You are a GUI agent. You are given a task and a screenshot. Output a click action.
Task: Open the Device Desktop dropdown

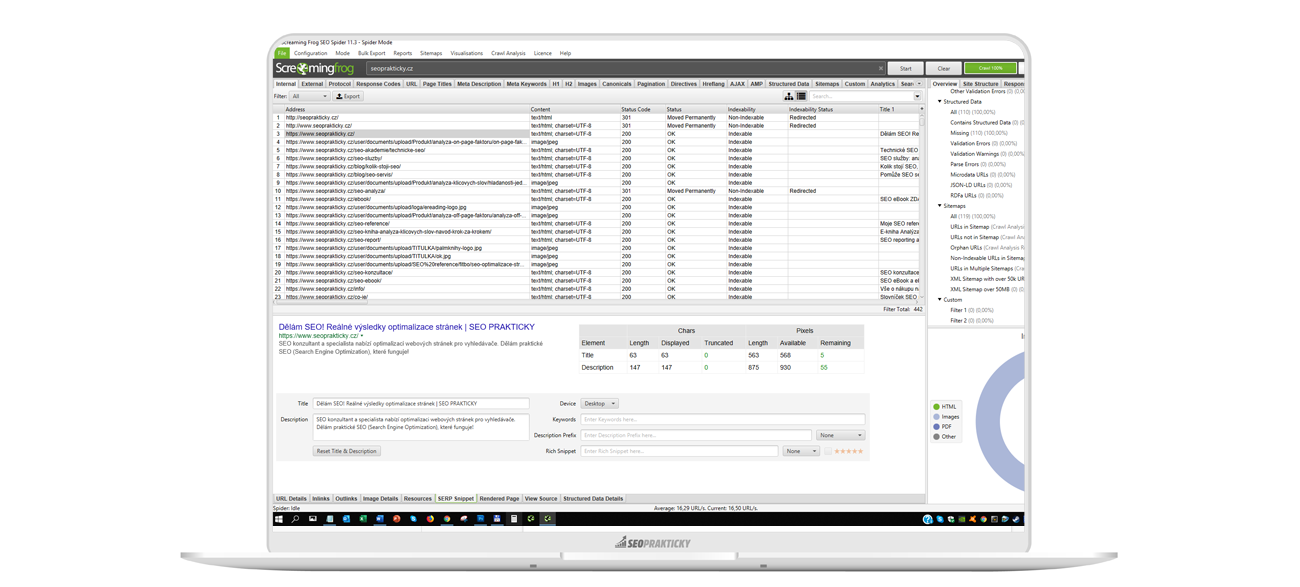pos(600,404)
